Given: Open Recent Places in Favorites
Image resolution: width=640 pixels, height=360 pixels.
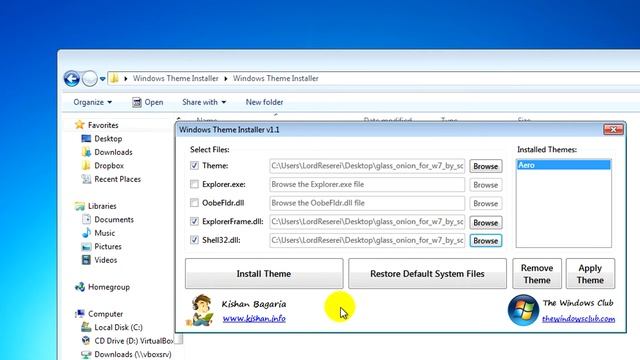Looking at the screenshot, I should coord(118,179).
